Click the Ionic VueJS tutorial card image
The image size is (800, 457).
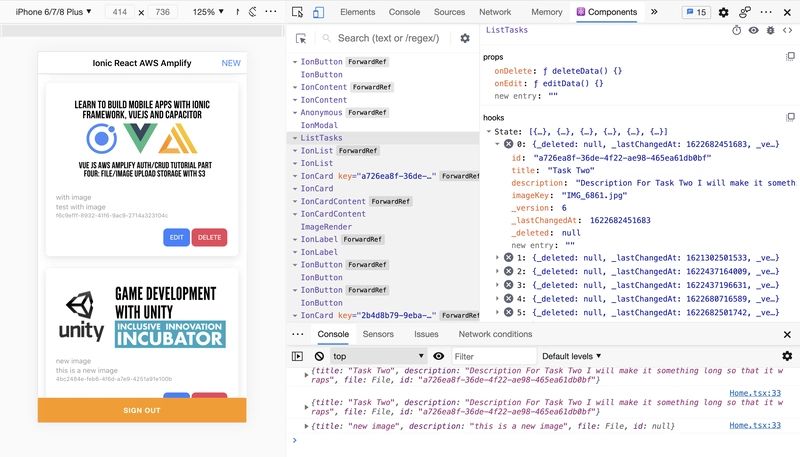point(142,137)
